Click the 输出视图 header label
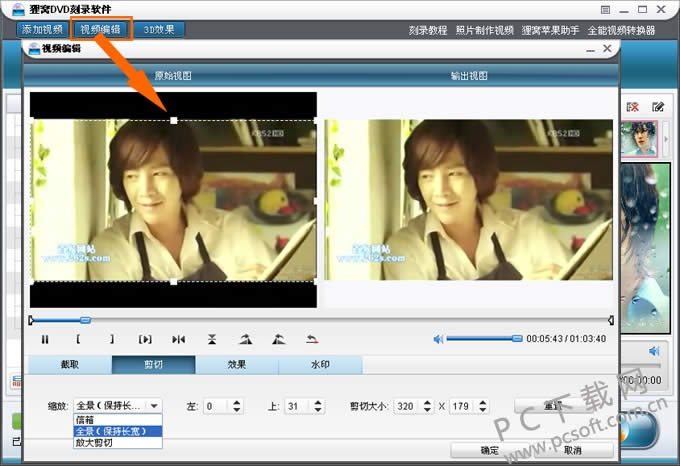 (469, 76)
